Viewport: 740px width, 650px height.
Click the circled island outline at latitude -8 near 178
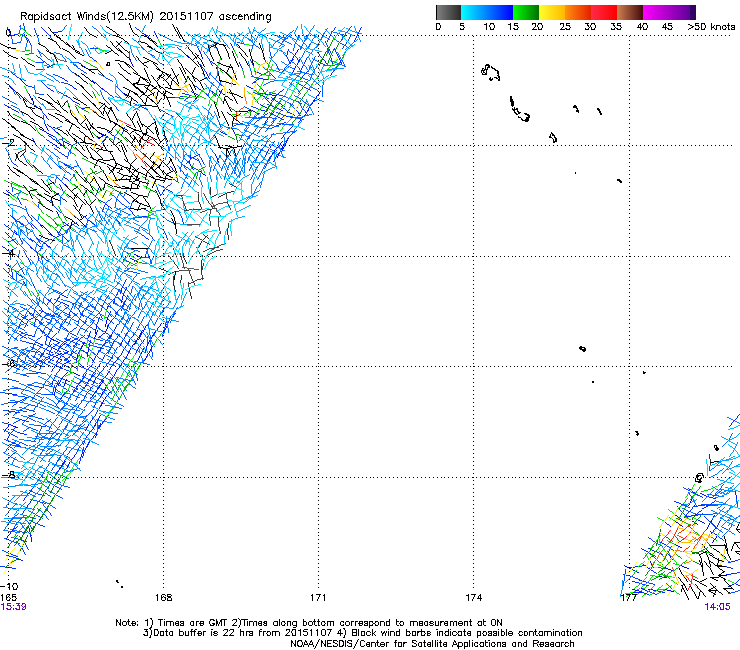pos(699,478)
